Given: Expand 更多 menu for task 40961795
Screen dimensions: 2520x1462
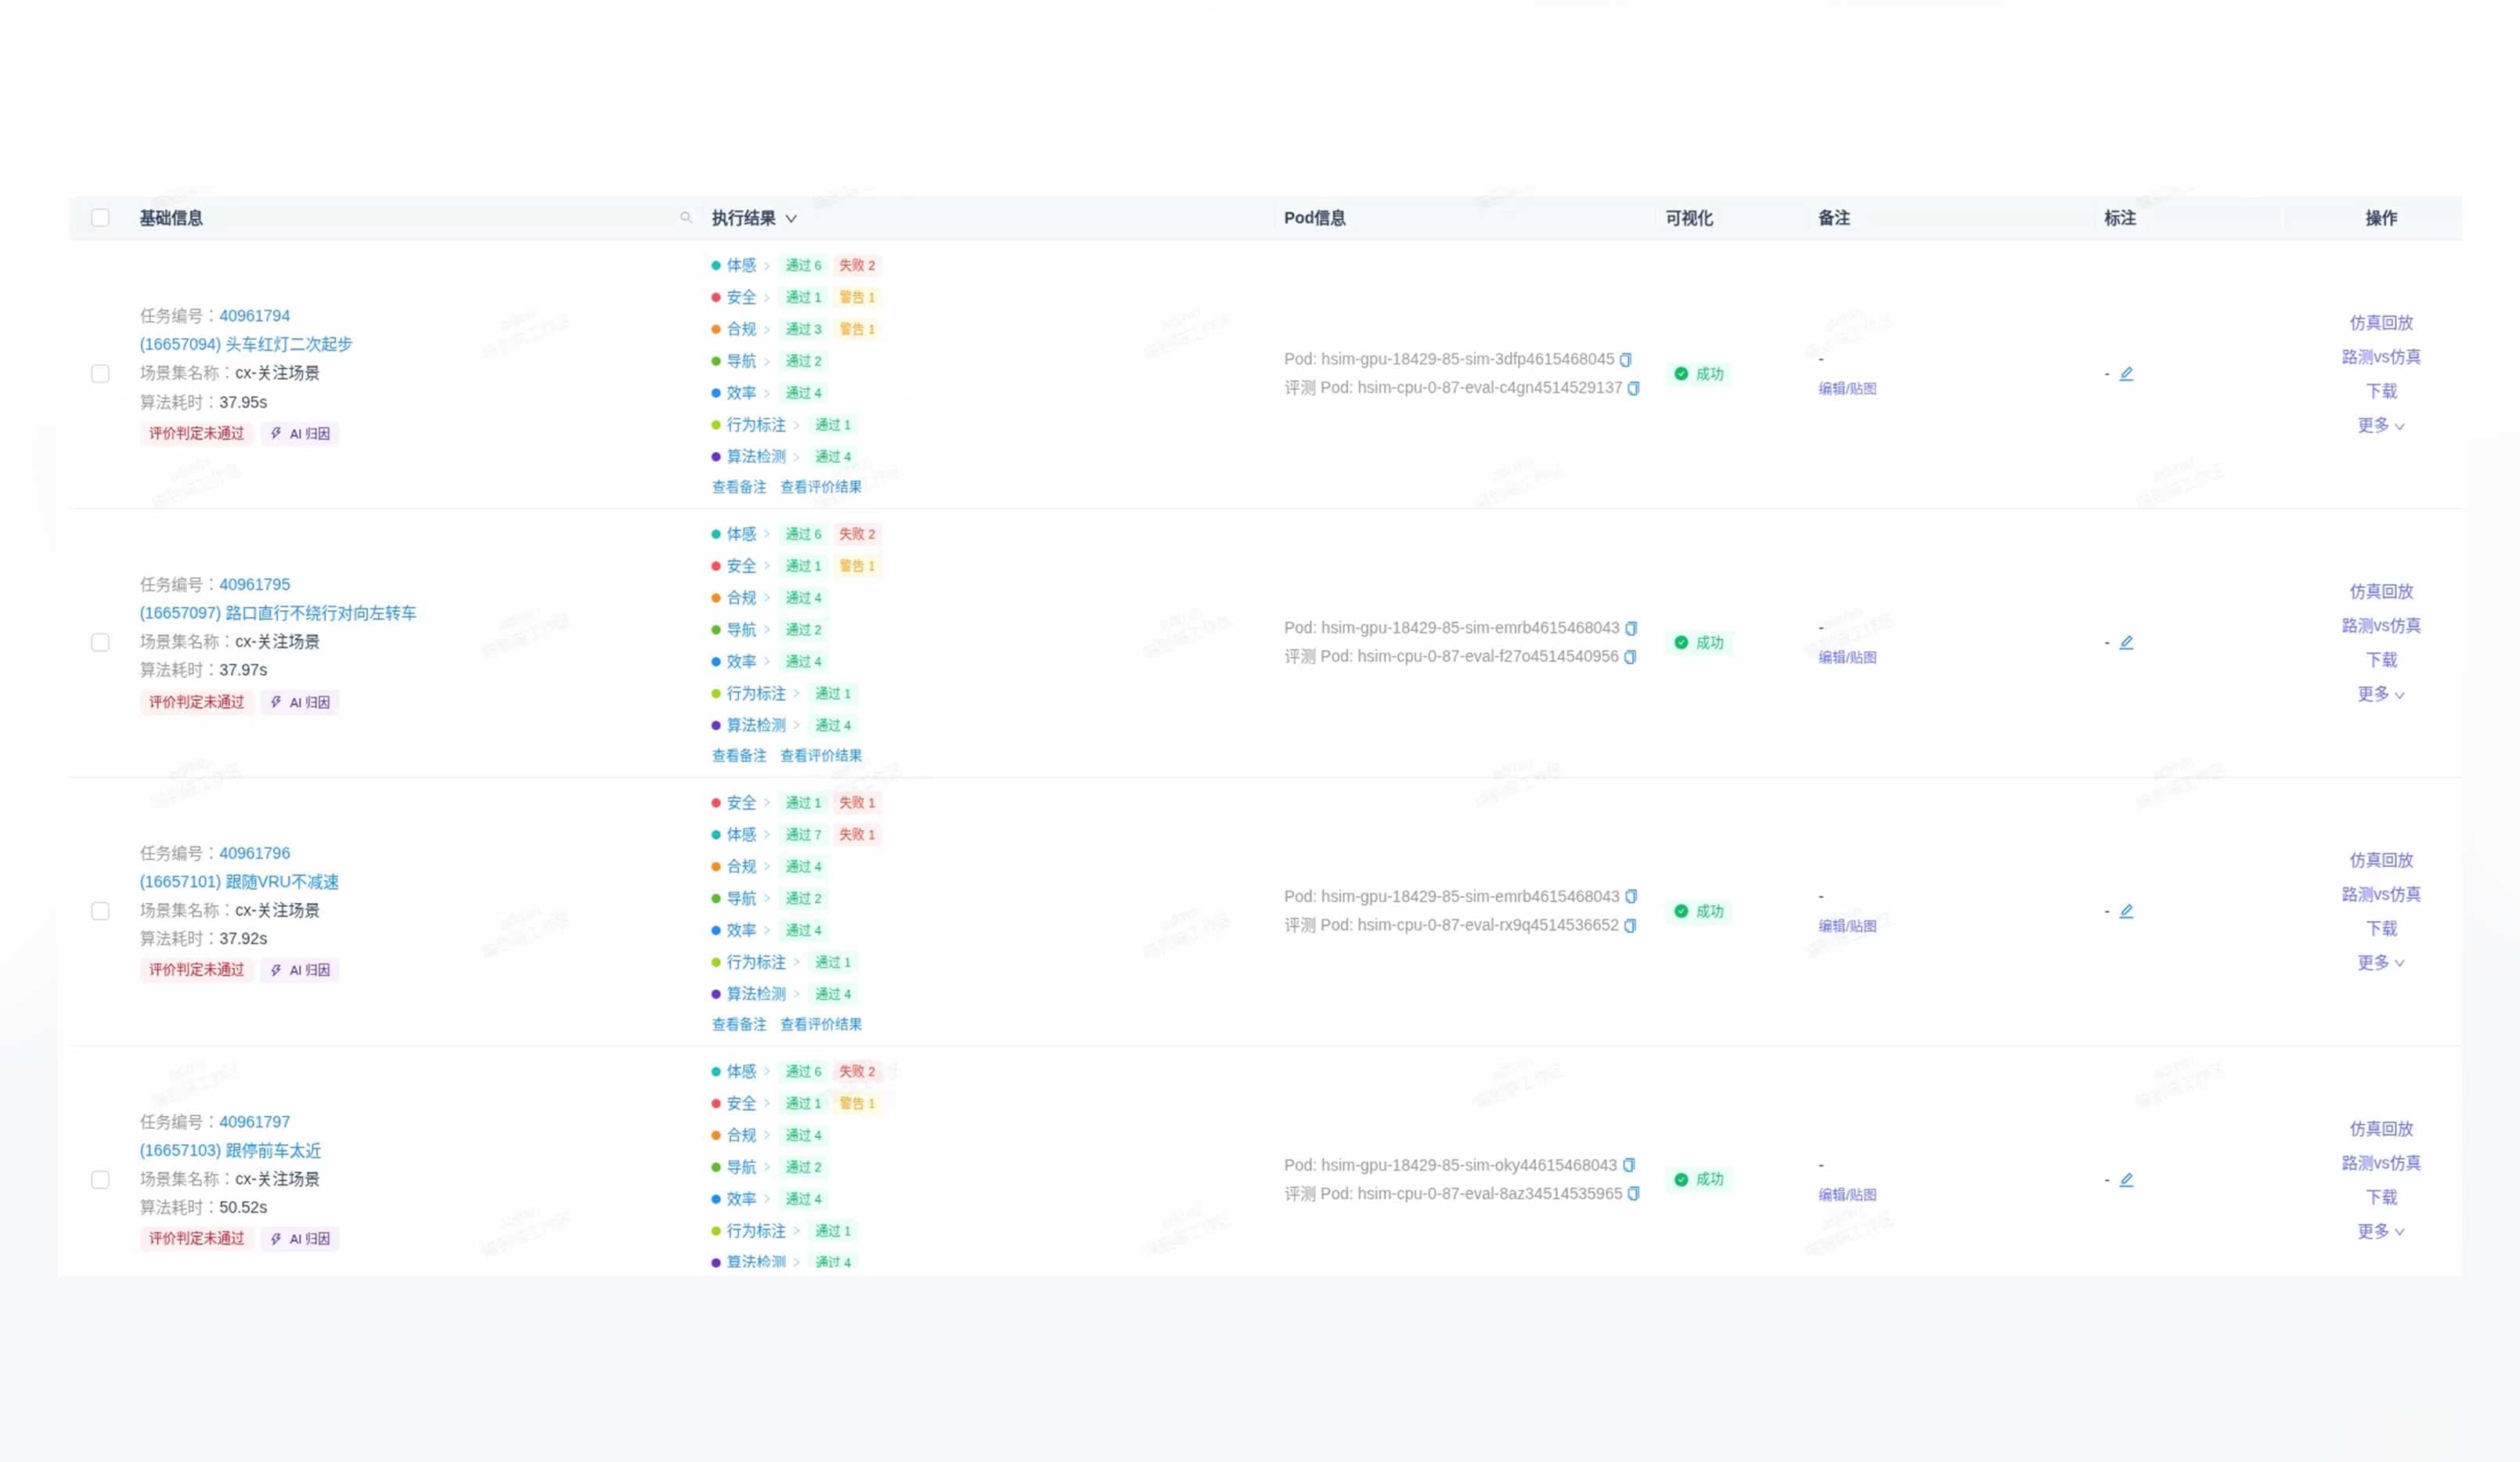Looking at the screenshot, I should click(x=2380, y=694).
